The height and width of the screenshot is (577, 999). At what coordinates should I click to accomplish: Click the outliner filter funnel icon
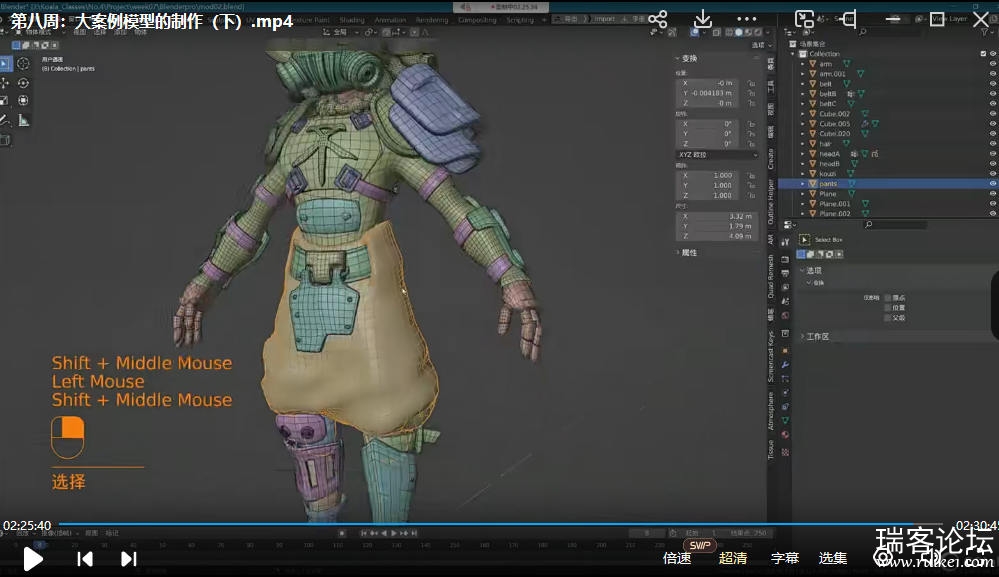(985, 31)
